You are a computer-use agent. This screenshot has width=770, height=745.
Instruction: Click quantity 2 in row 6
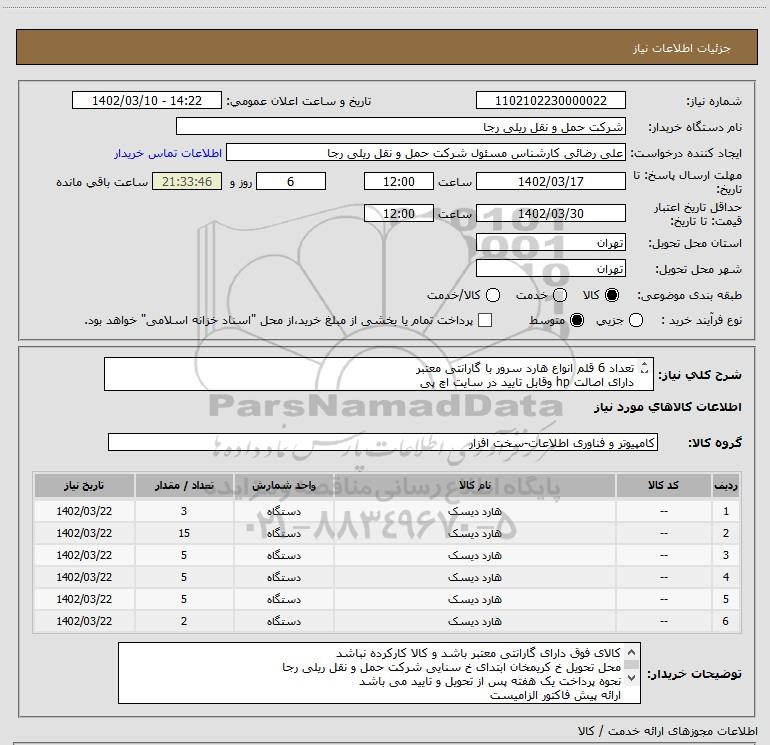pyautogui.click(x=184, y=621)
